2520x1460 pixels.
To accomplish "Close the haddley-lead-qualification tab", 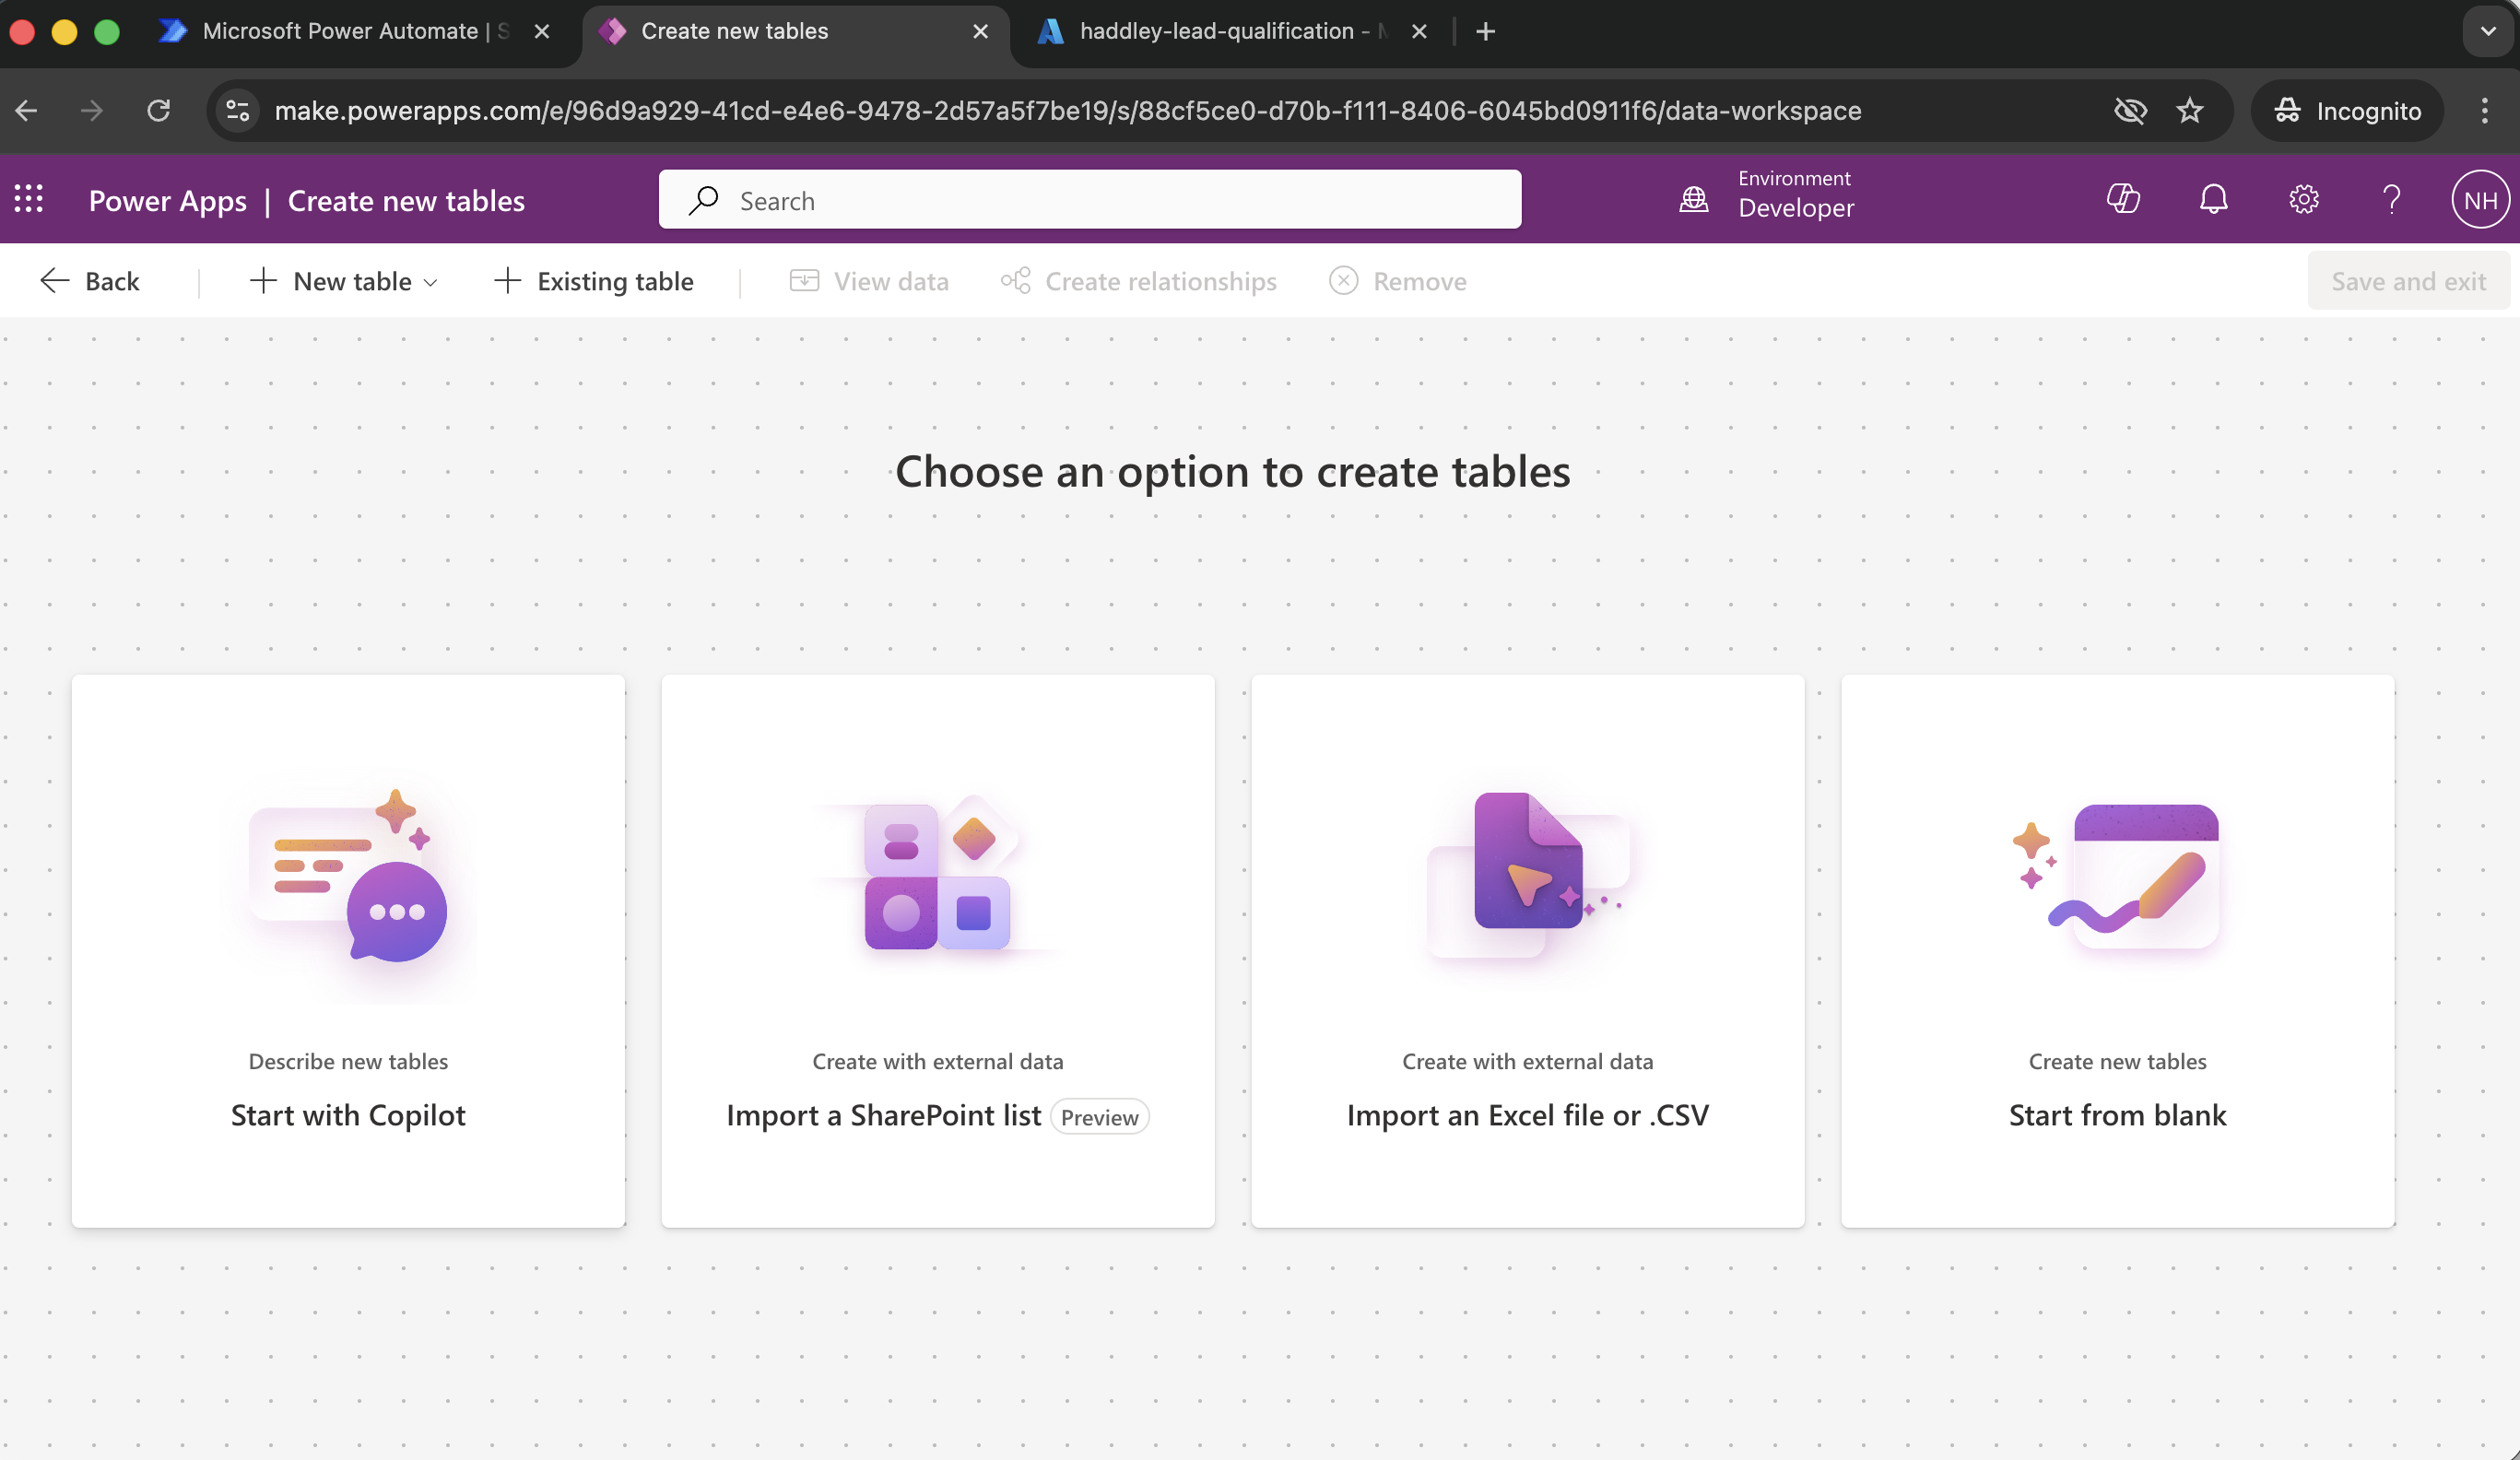I will (x=1418, y=31).
